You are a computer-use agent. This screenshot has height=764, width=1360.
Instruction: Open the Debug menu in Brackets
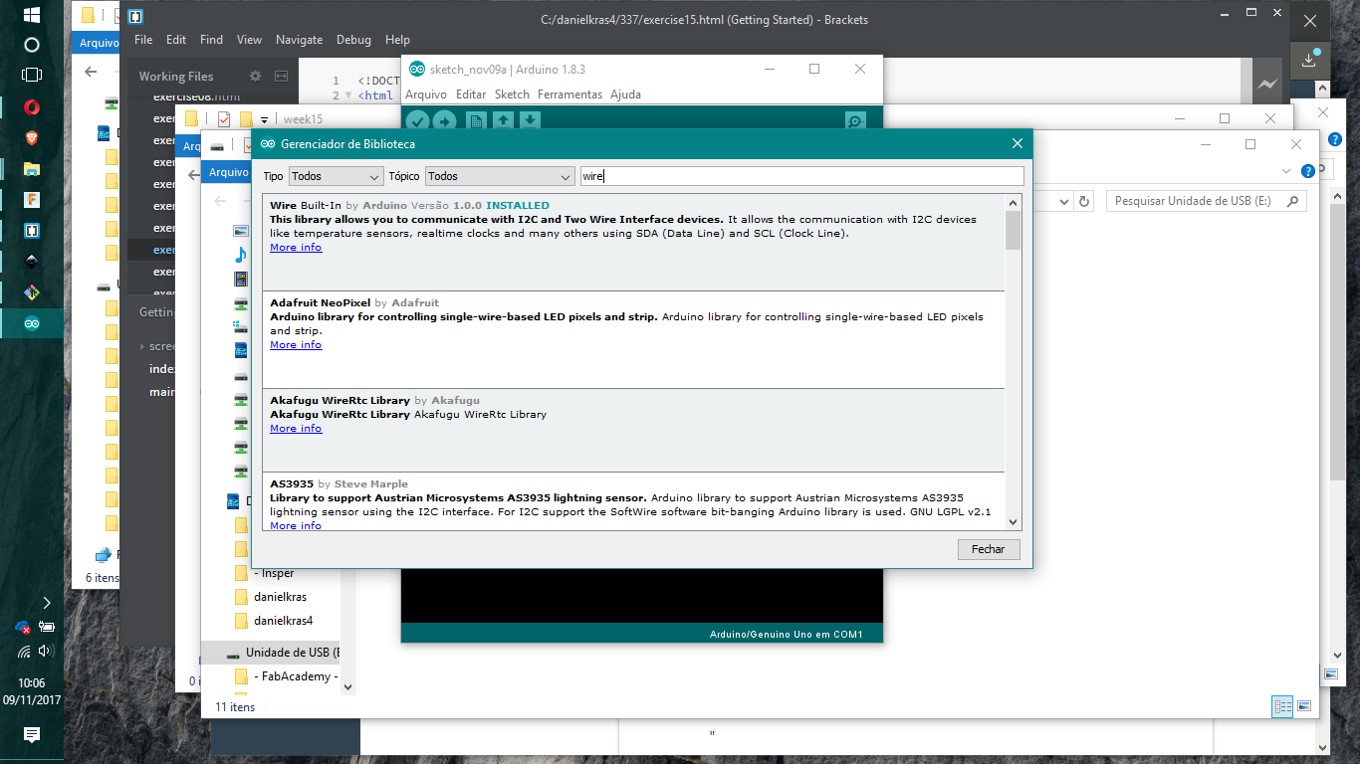[x=353, y=40]
